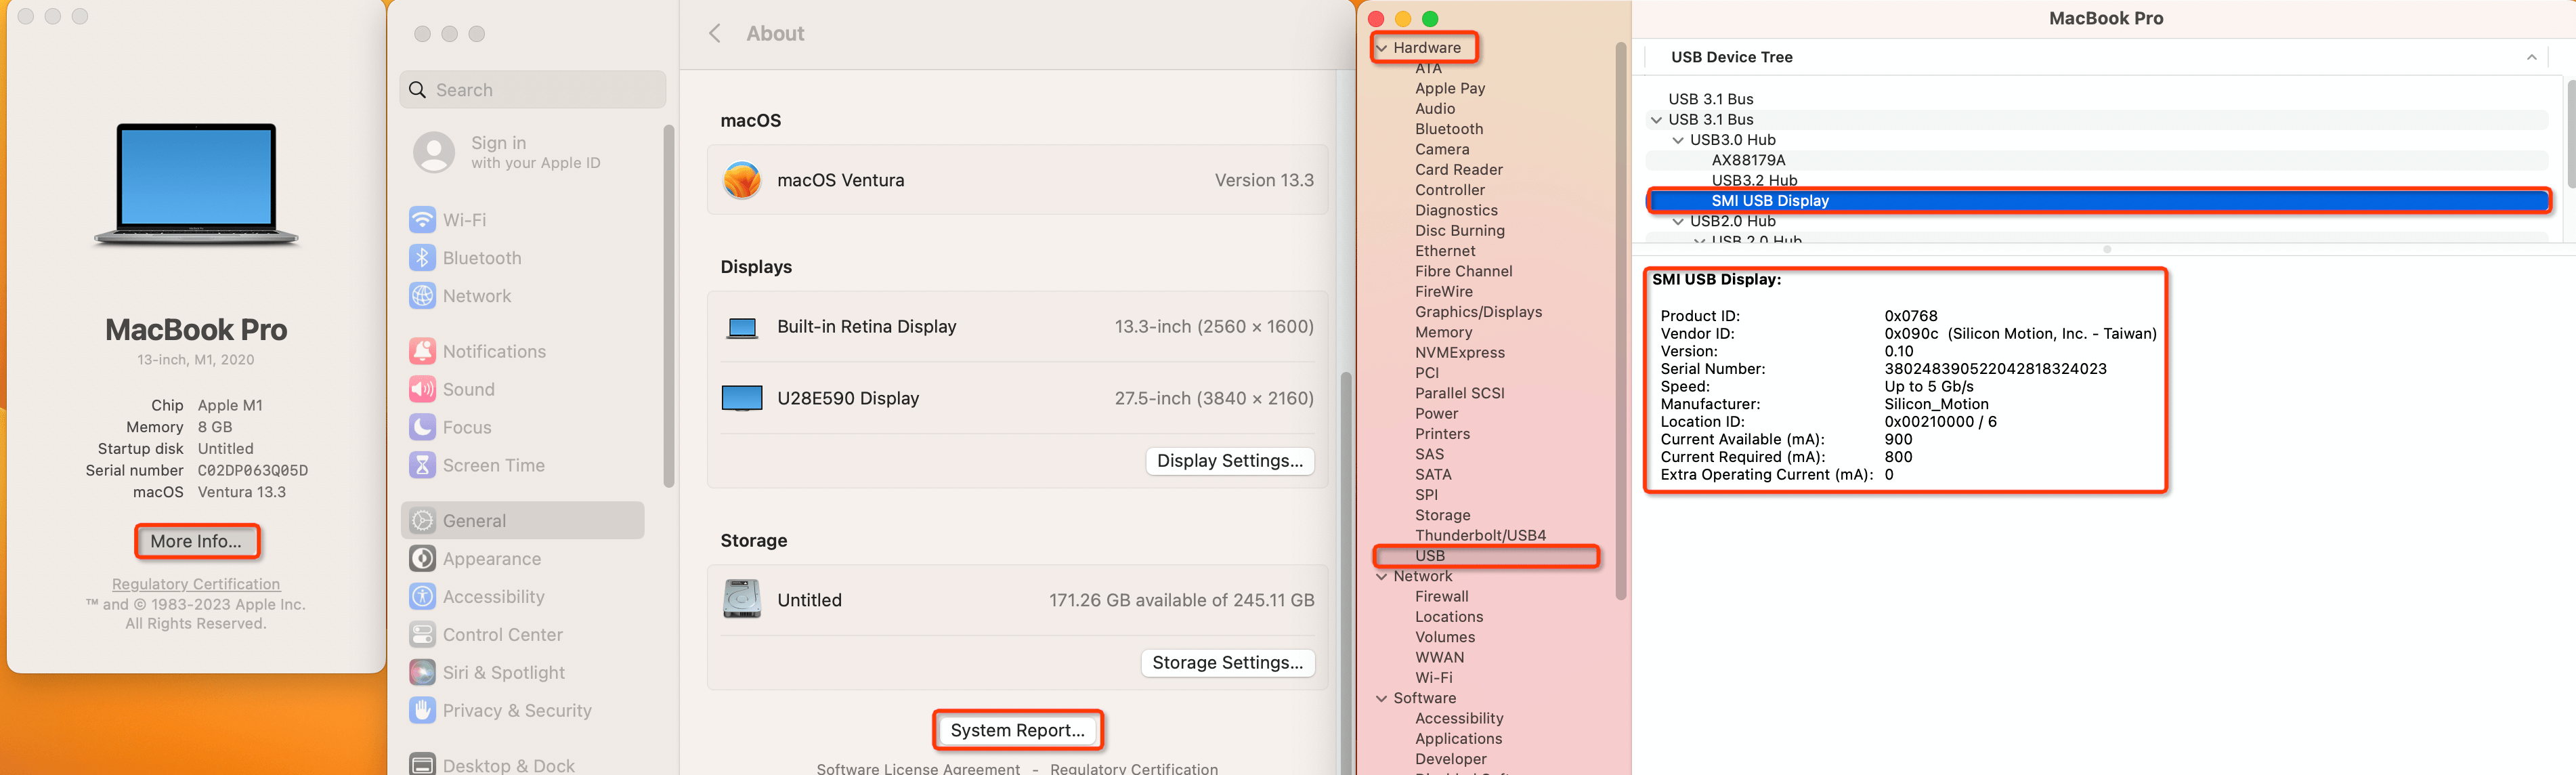
Task: Select SMI USB Display row in tree
Action: pos(2098,201)
